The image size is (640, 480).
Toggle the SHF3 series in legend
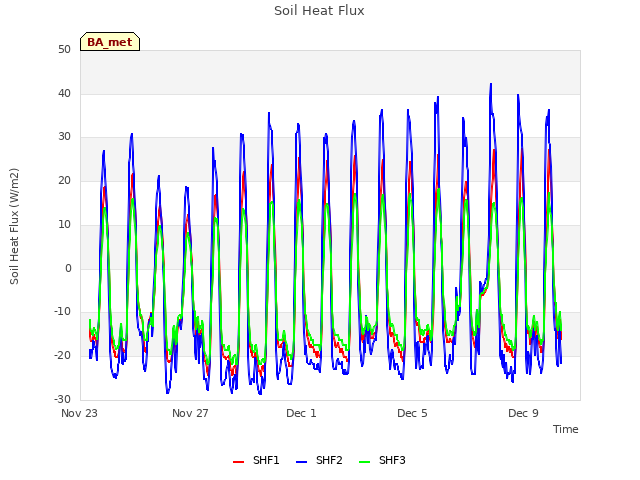(382, 460)
